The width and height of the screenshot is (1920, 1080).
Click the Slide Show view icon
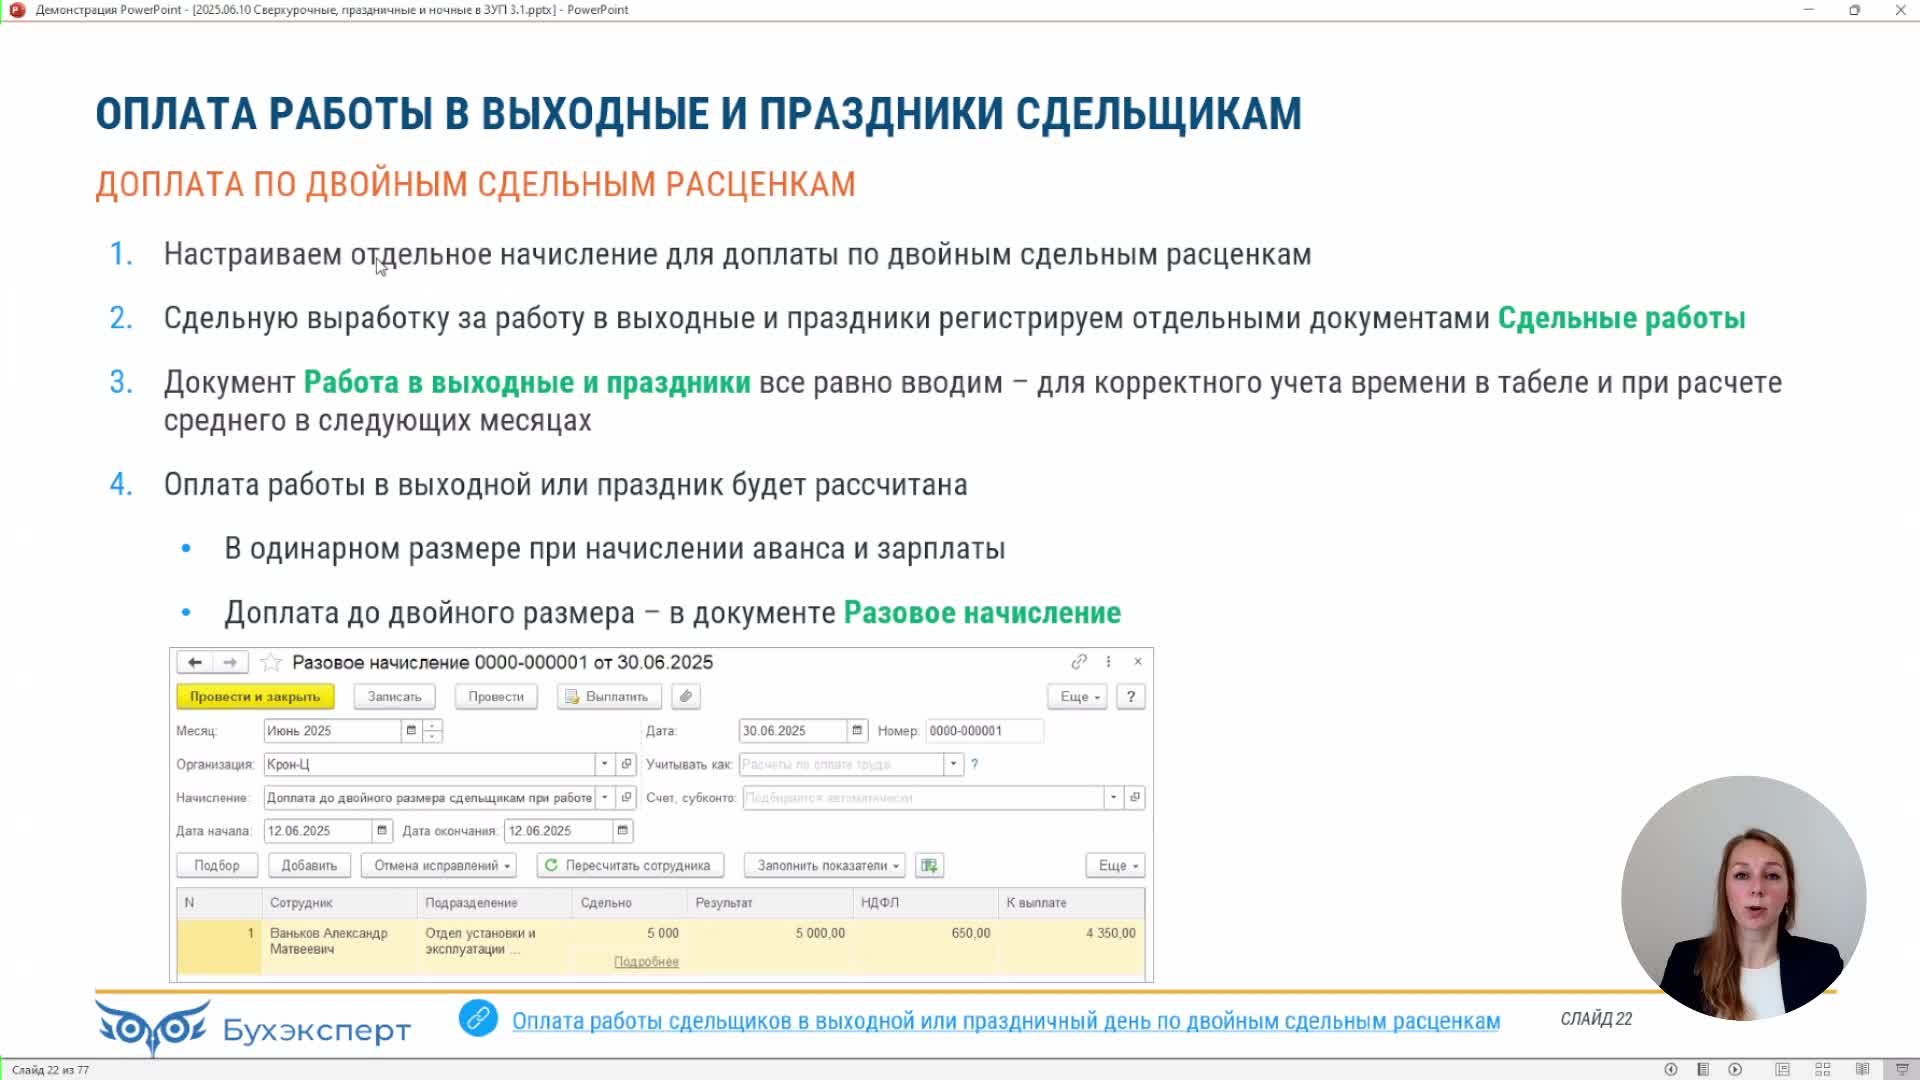1901,1069
